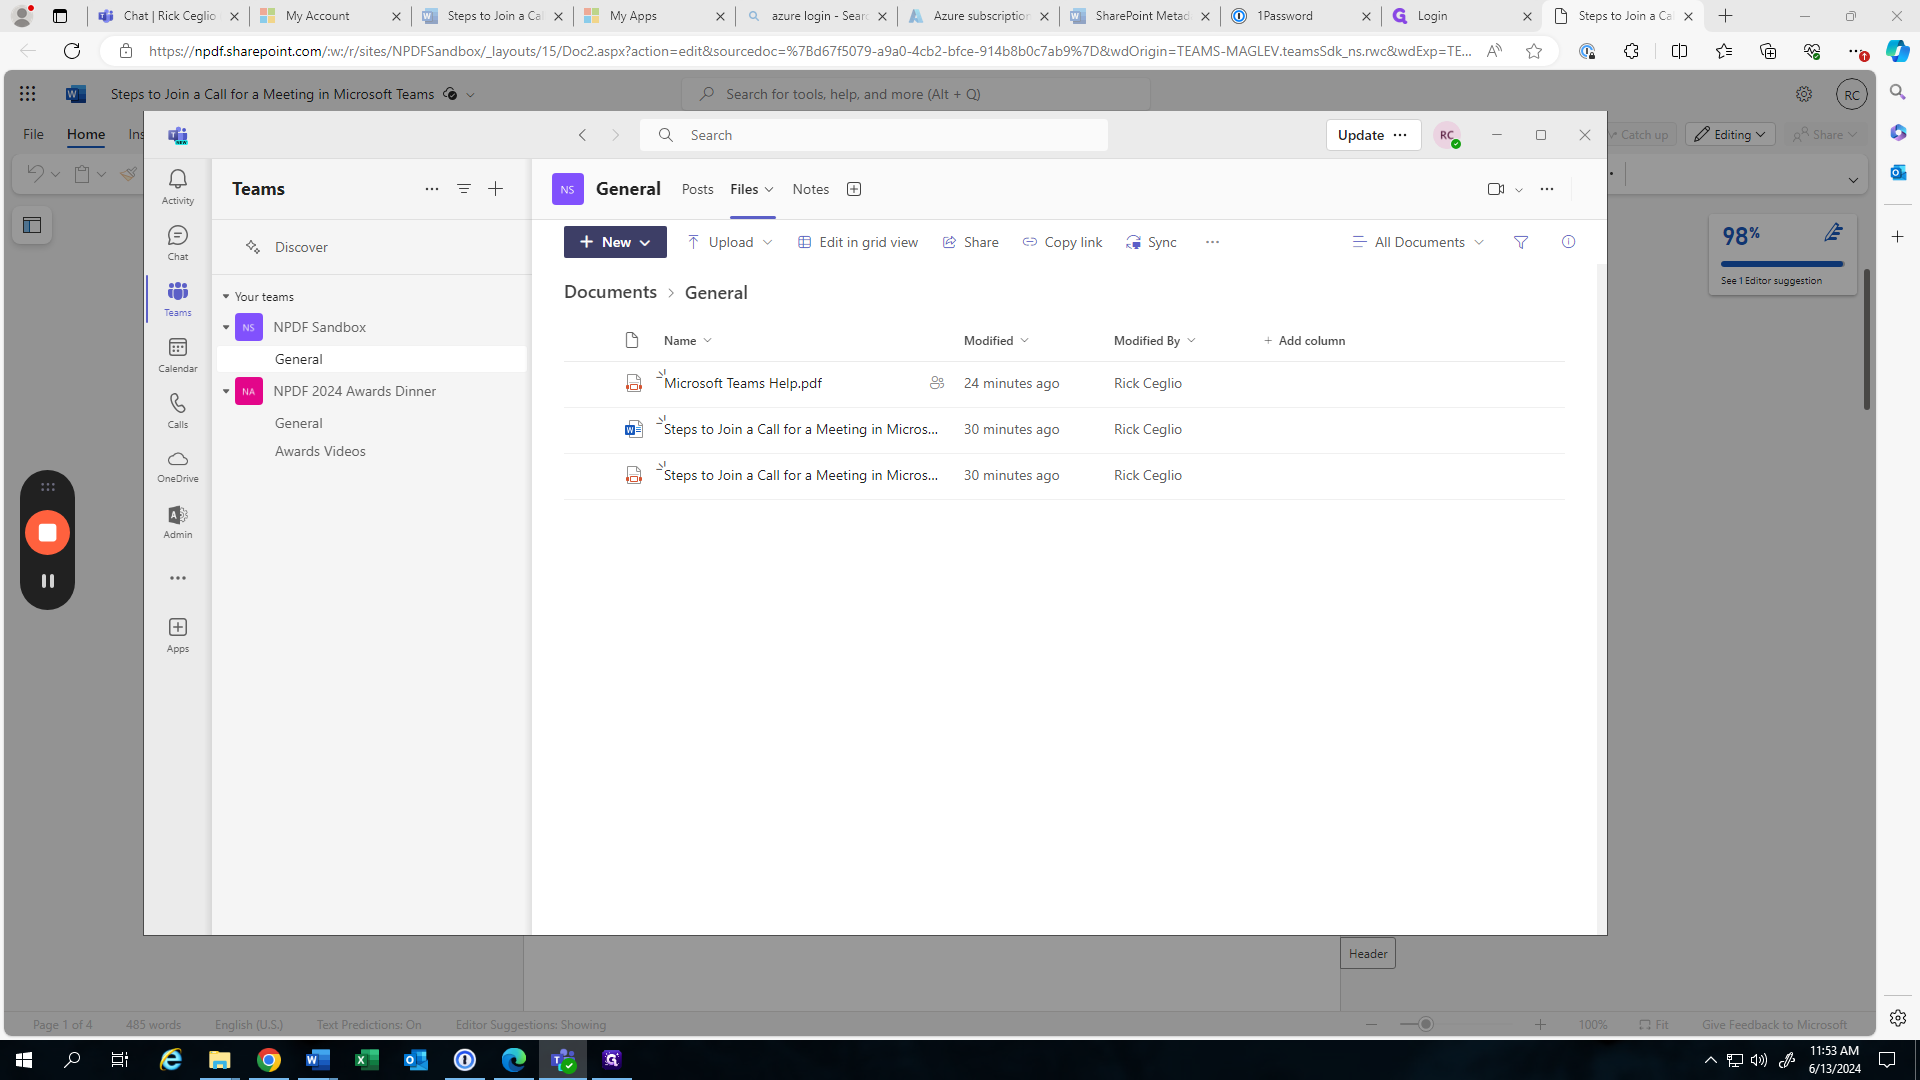Viewport: 1920px width, 1080px height.
Task: Open Word settings gear
Action: click(1804, 94)
